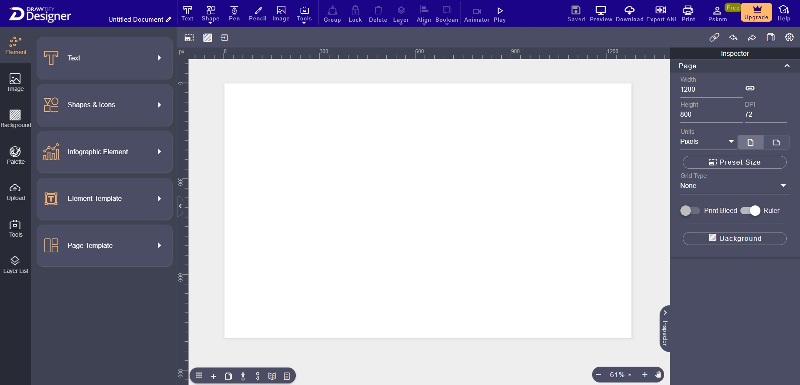Open settings gear icon in secondary toolbar

(789, 37)
